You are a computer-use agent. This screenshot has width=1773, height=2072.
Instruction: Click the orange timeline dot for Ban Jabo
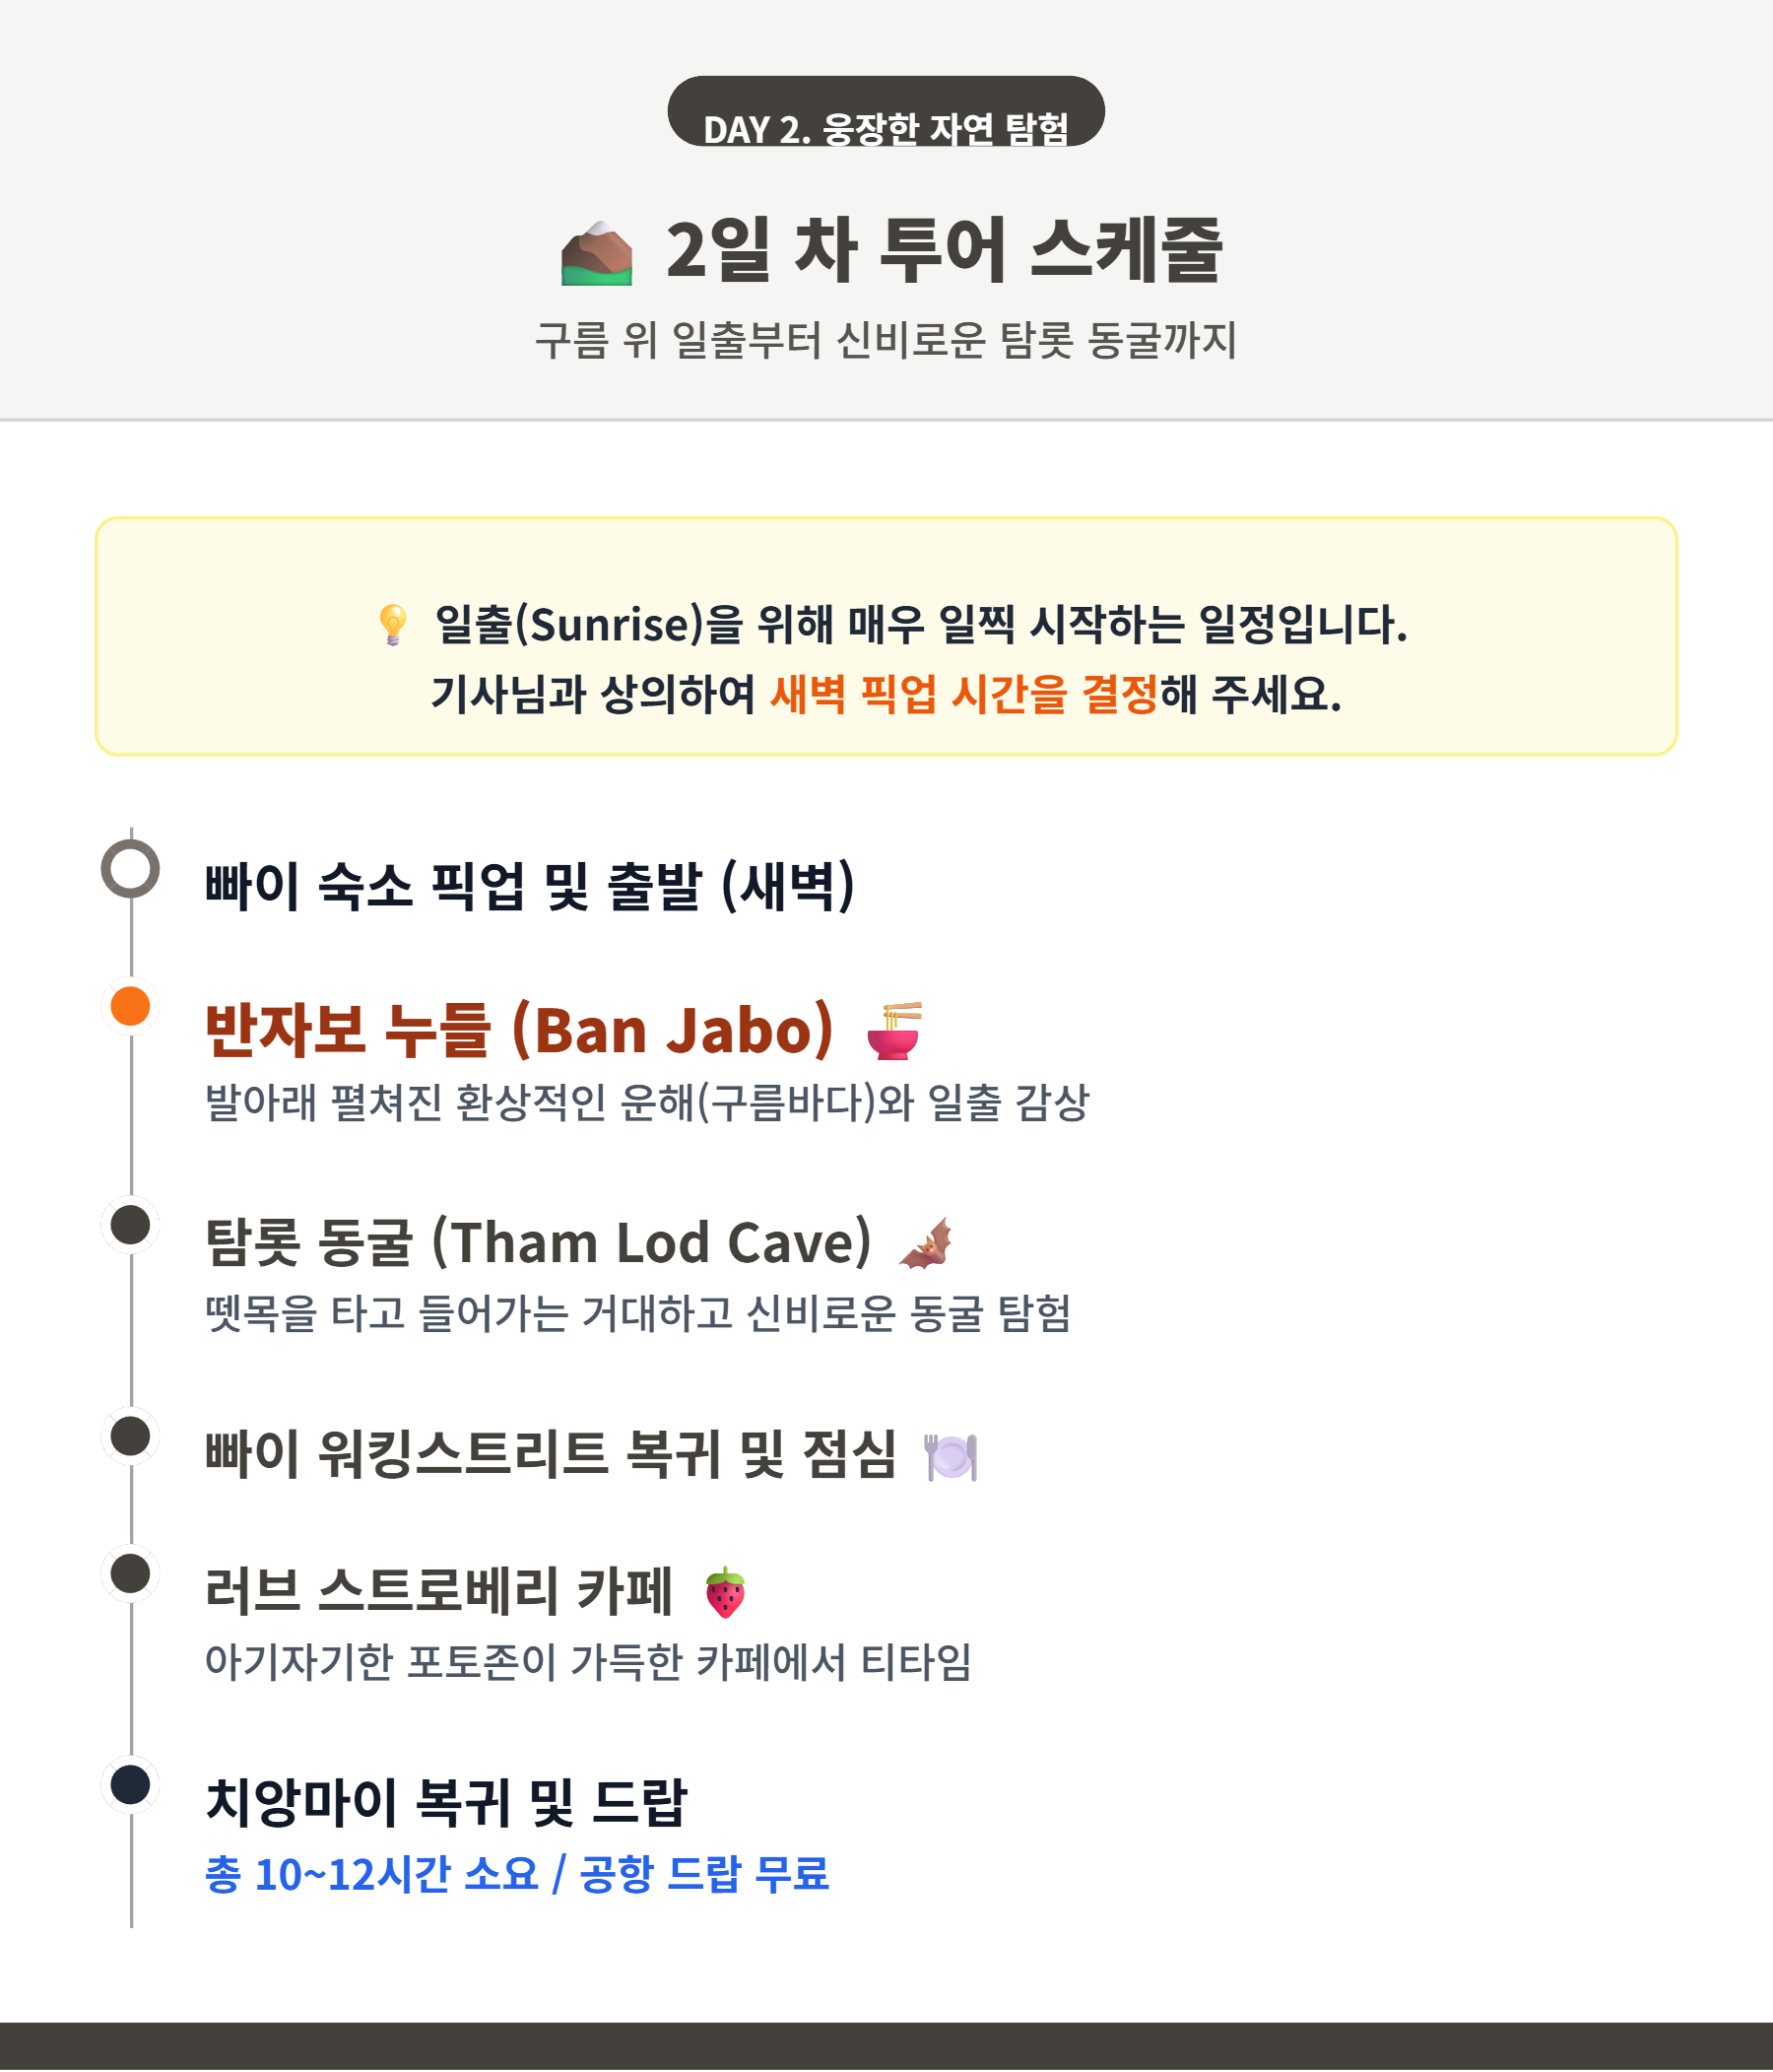(x=131, y=1006)
